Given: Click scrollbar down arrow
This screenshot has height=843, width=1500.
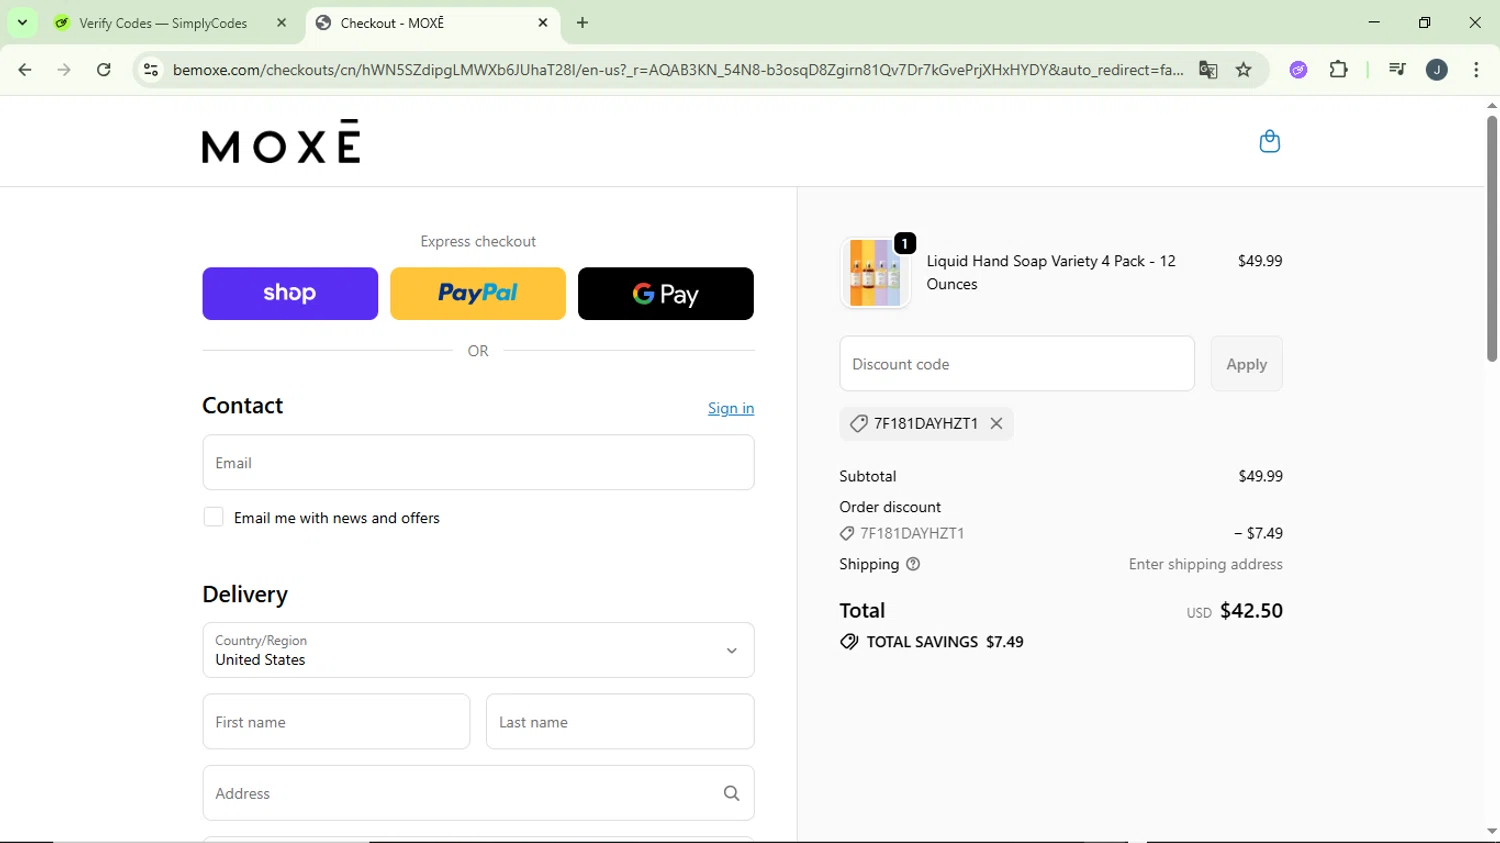Looking at the screenshot, I should coord(1492,832).
